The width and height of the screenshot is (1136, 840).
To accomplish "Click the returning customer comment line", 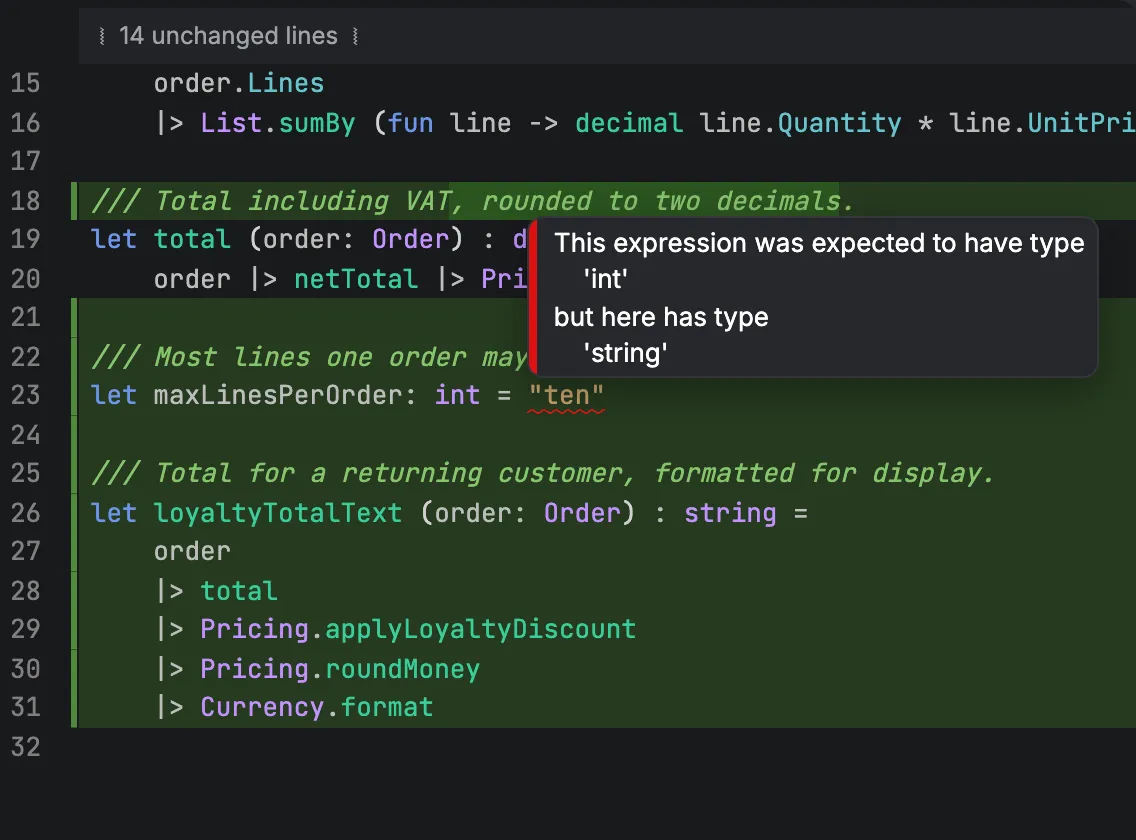I will tap(542, 473).
